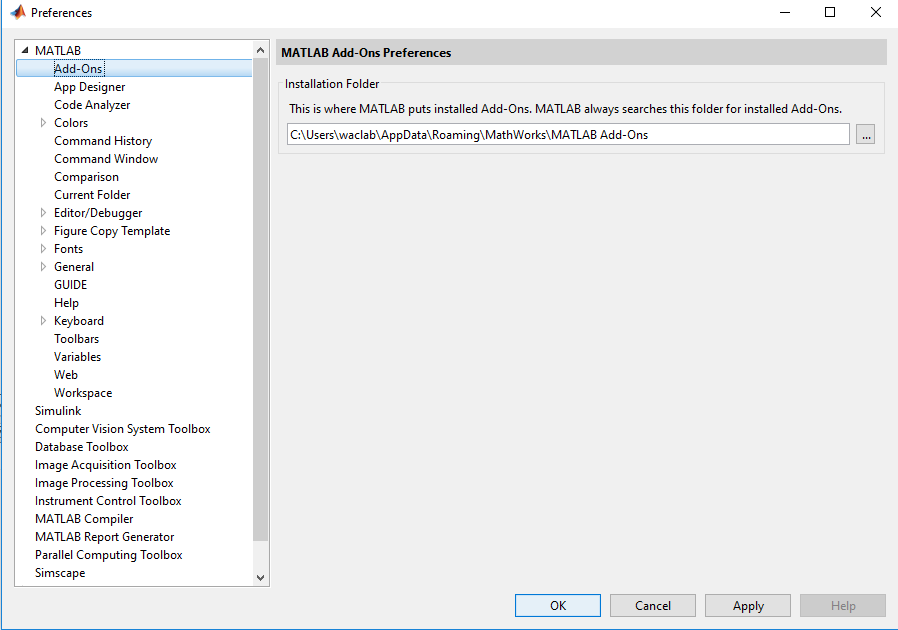Select the Editor/Debugger item
The image size is (898, 630).
98,213
